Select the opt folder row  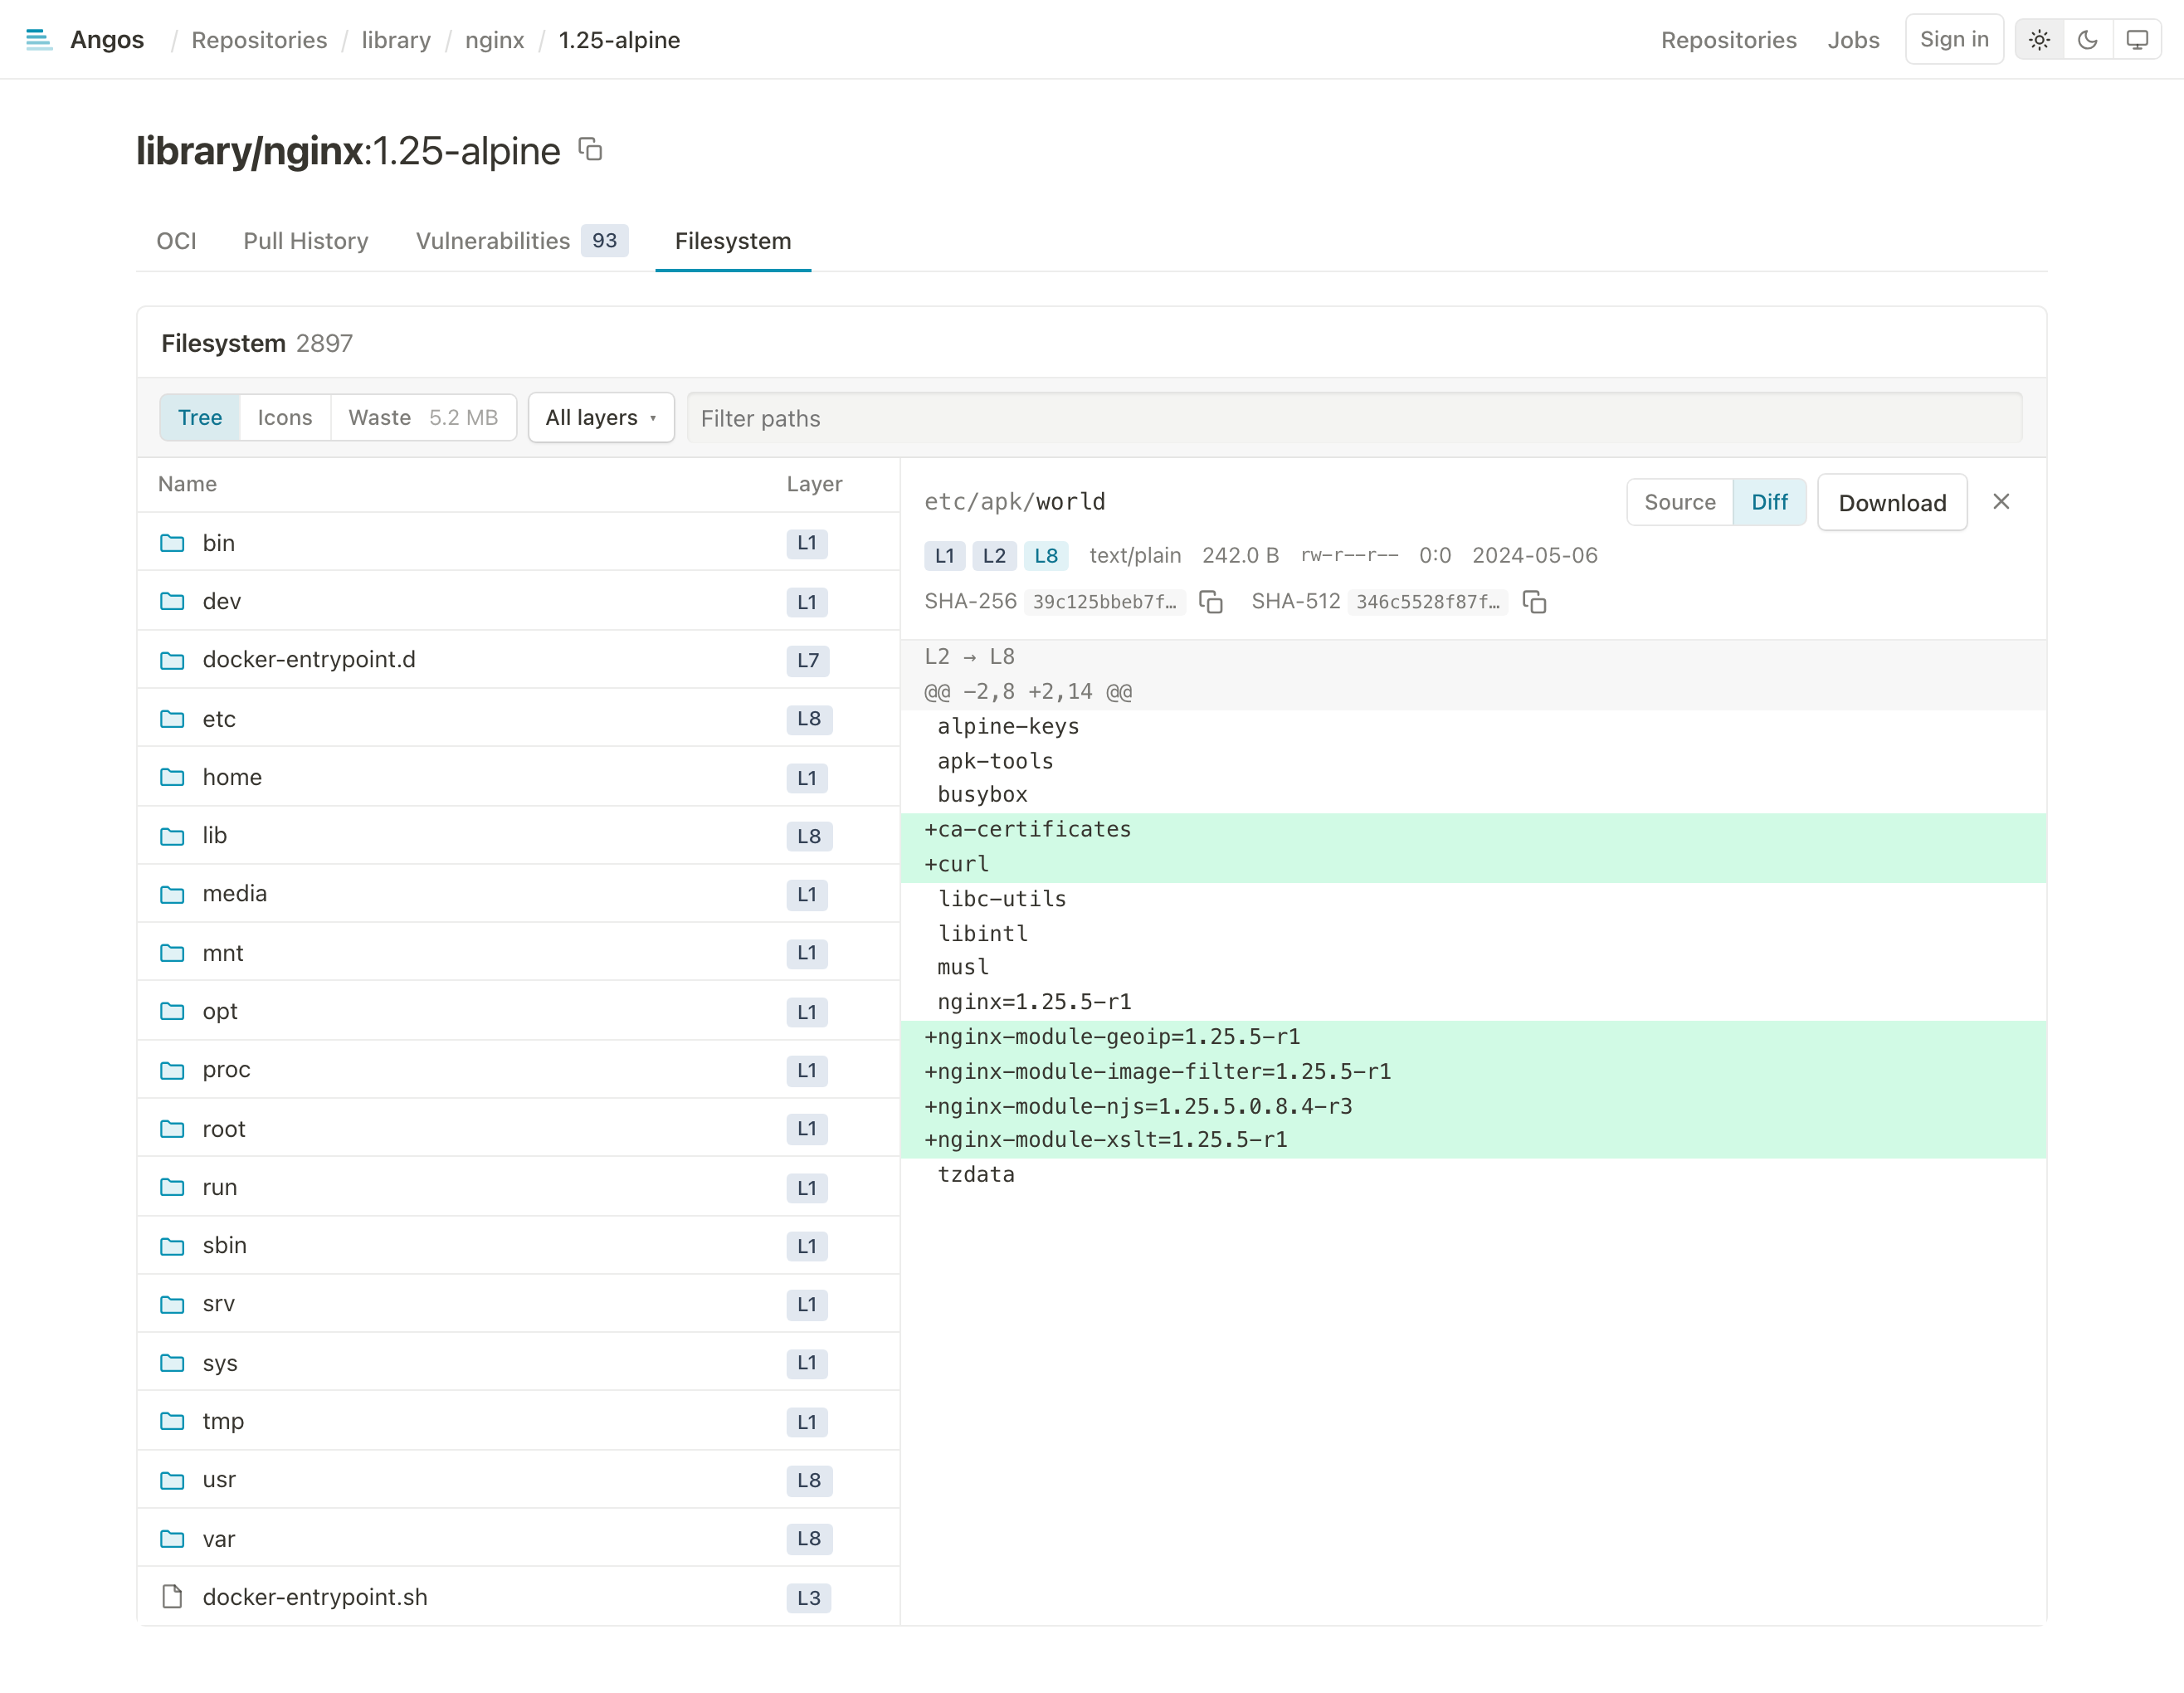(518, 1011)
